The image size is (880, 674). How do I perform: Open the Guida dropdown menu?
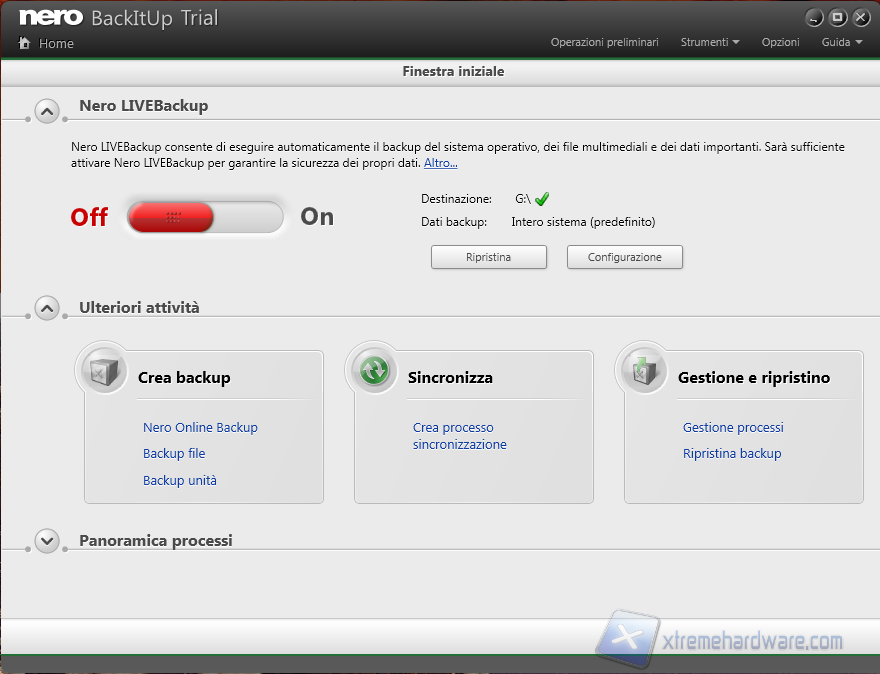click(x=842, y=42)
